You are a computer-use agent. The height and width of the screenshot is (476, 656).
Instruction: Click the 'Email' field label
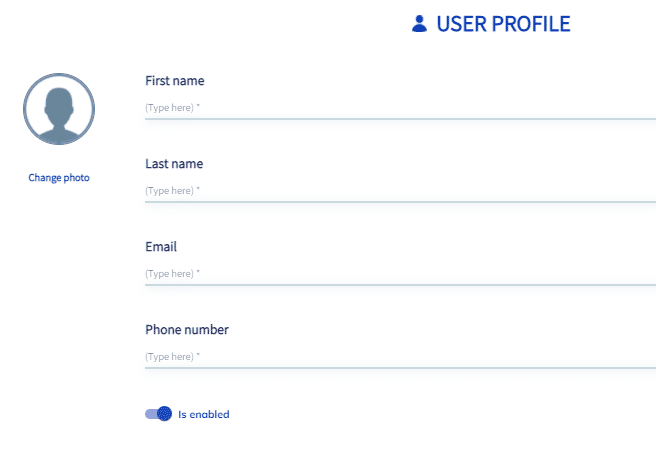pyautogui.click(x=161, y=246)
